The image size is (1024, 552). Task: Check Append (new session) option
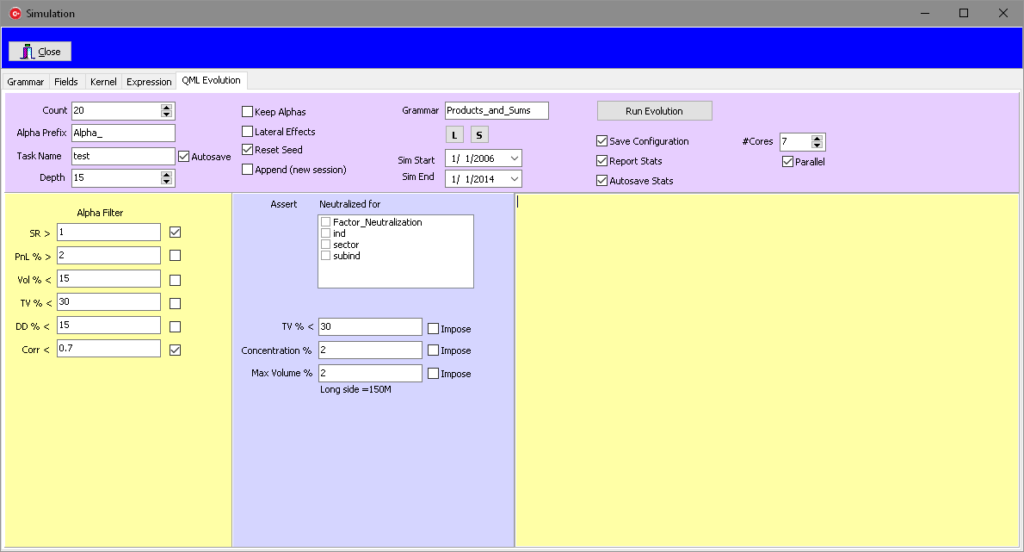point(248,169)
